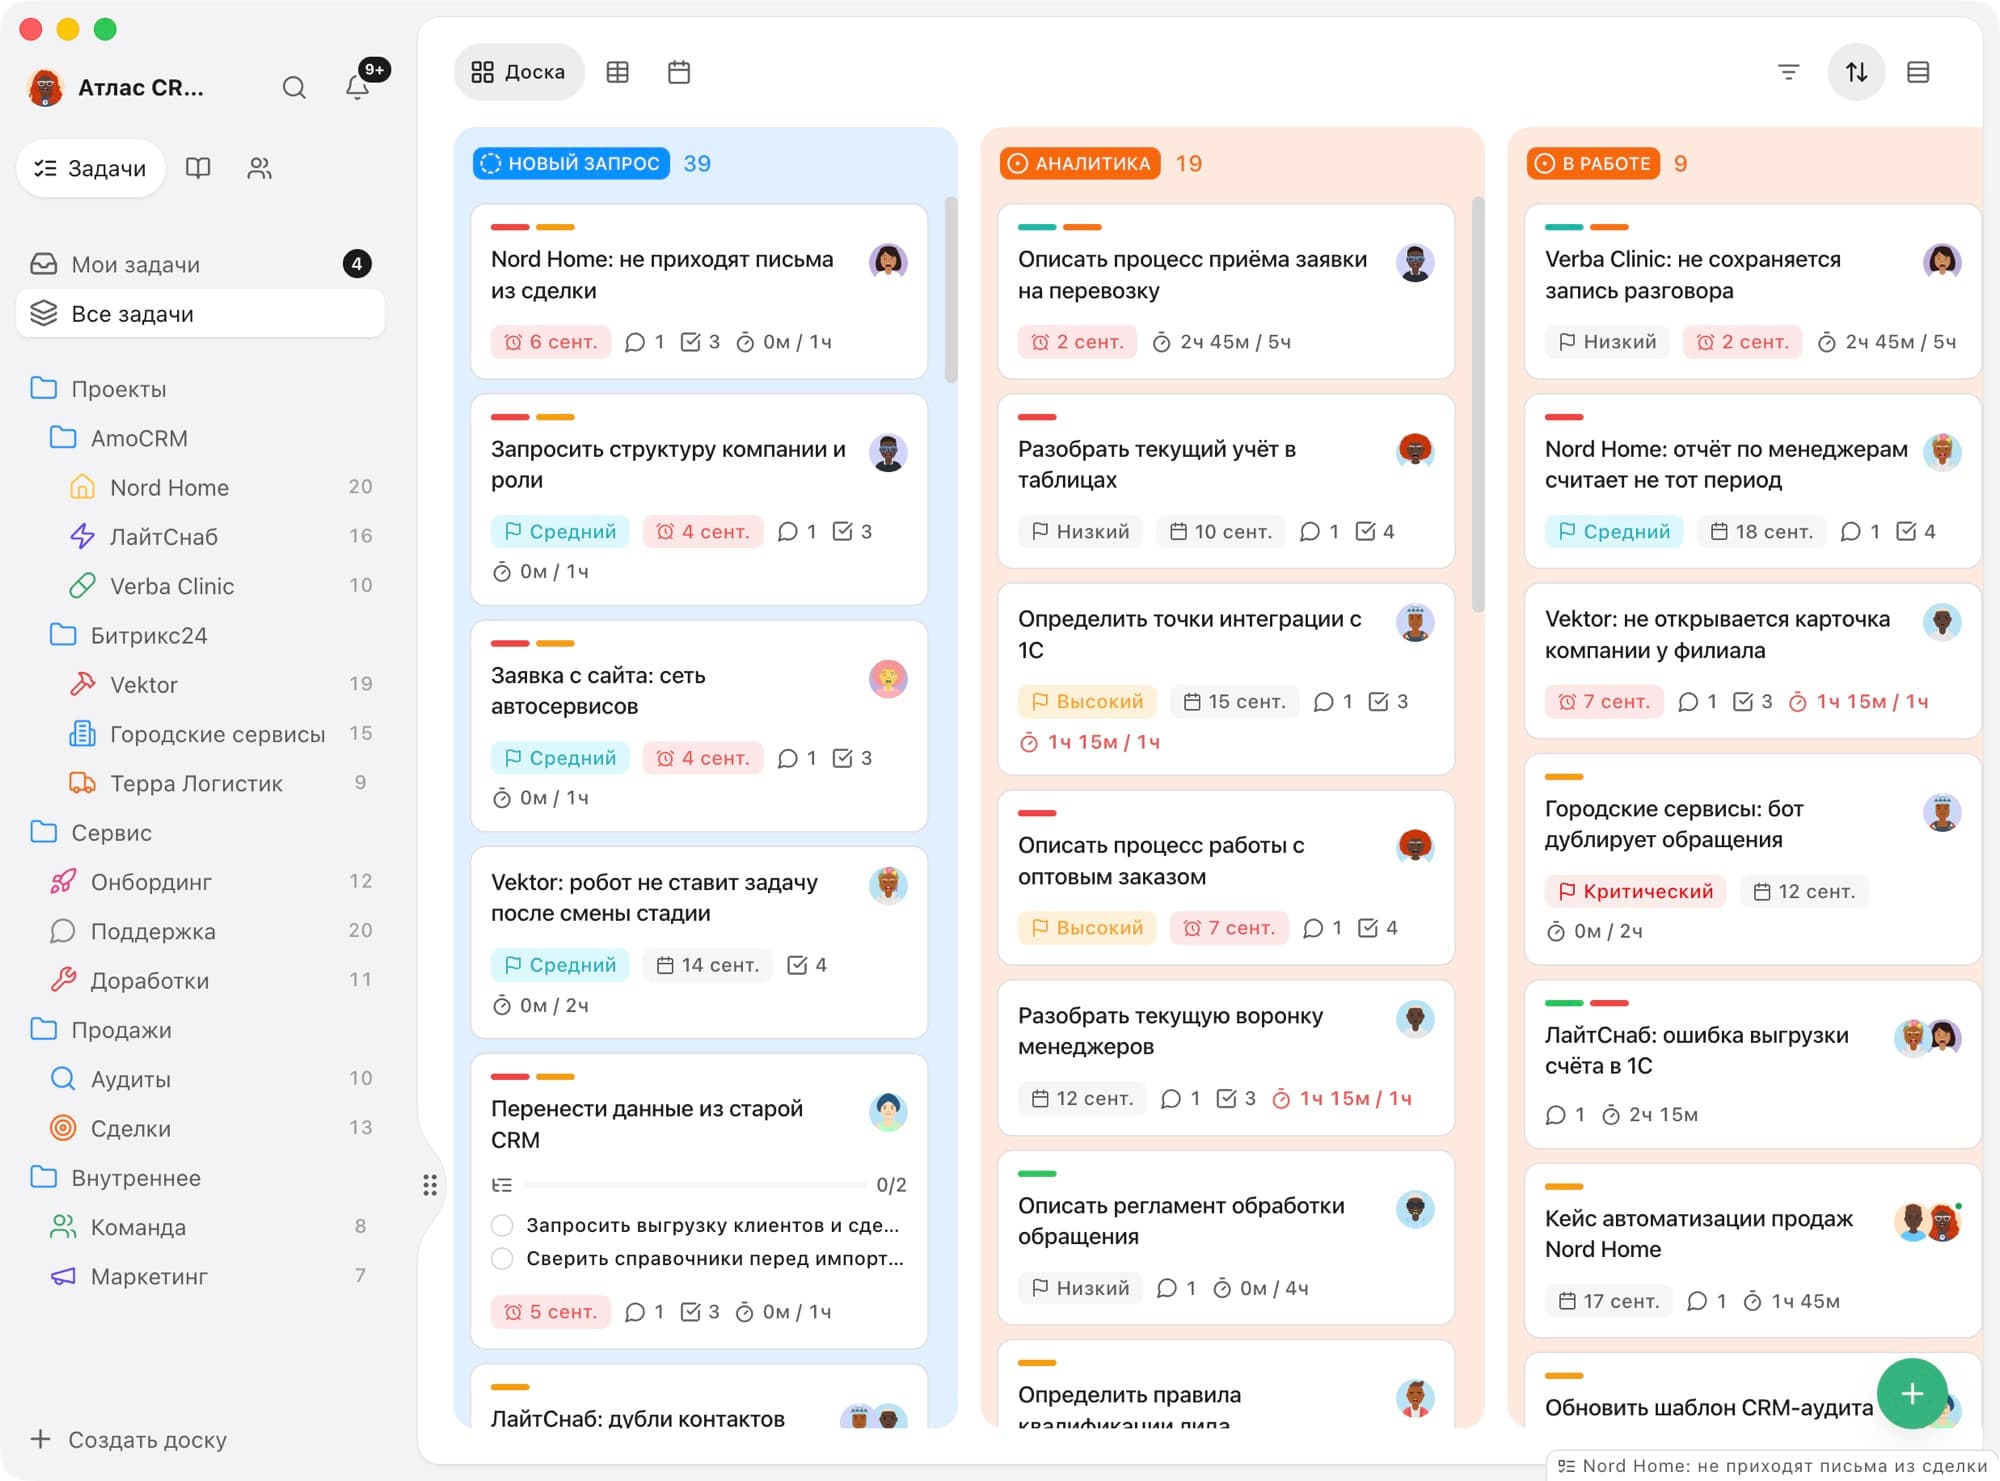The width and height of the screenshot is (2000, 1481).
Task: Click assignee avatar on Nord Home письма card
Action: 888,261
